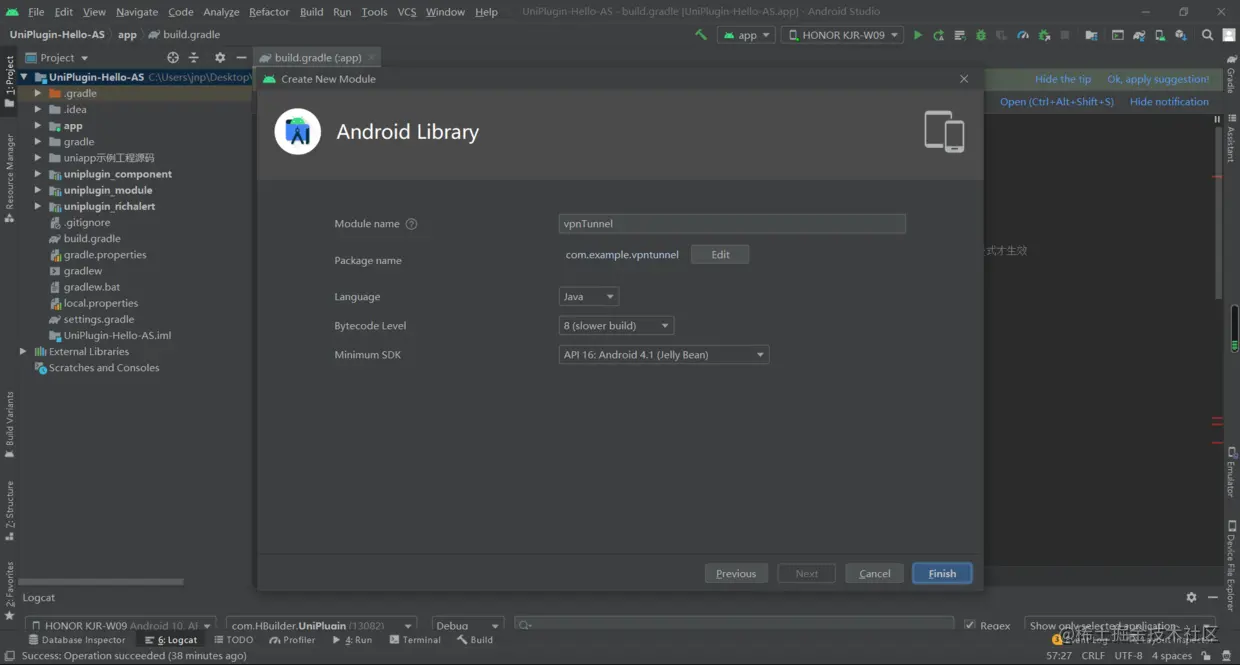
Task: Open the Profile app gauge icon
Action: point(1023,35)
